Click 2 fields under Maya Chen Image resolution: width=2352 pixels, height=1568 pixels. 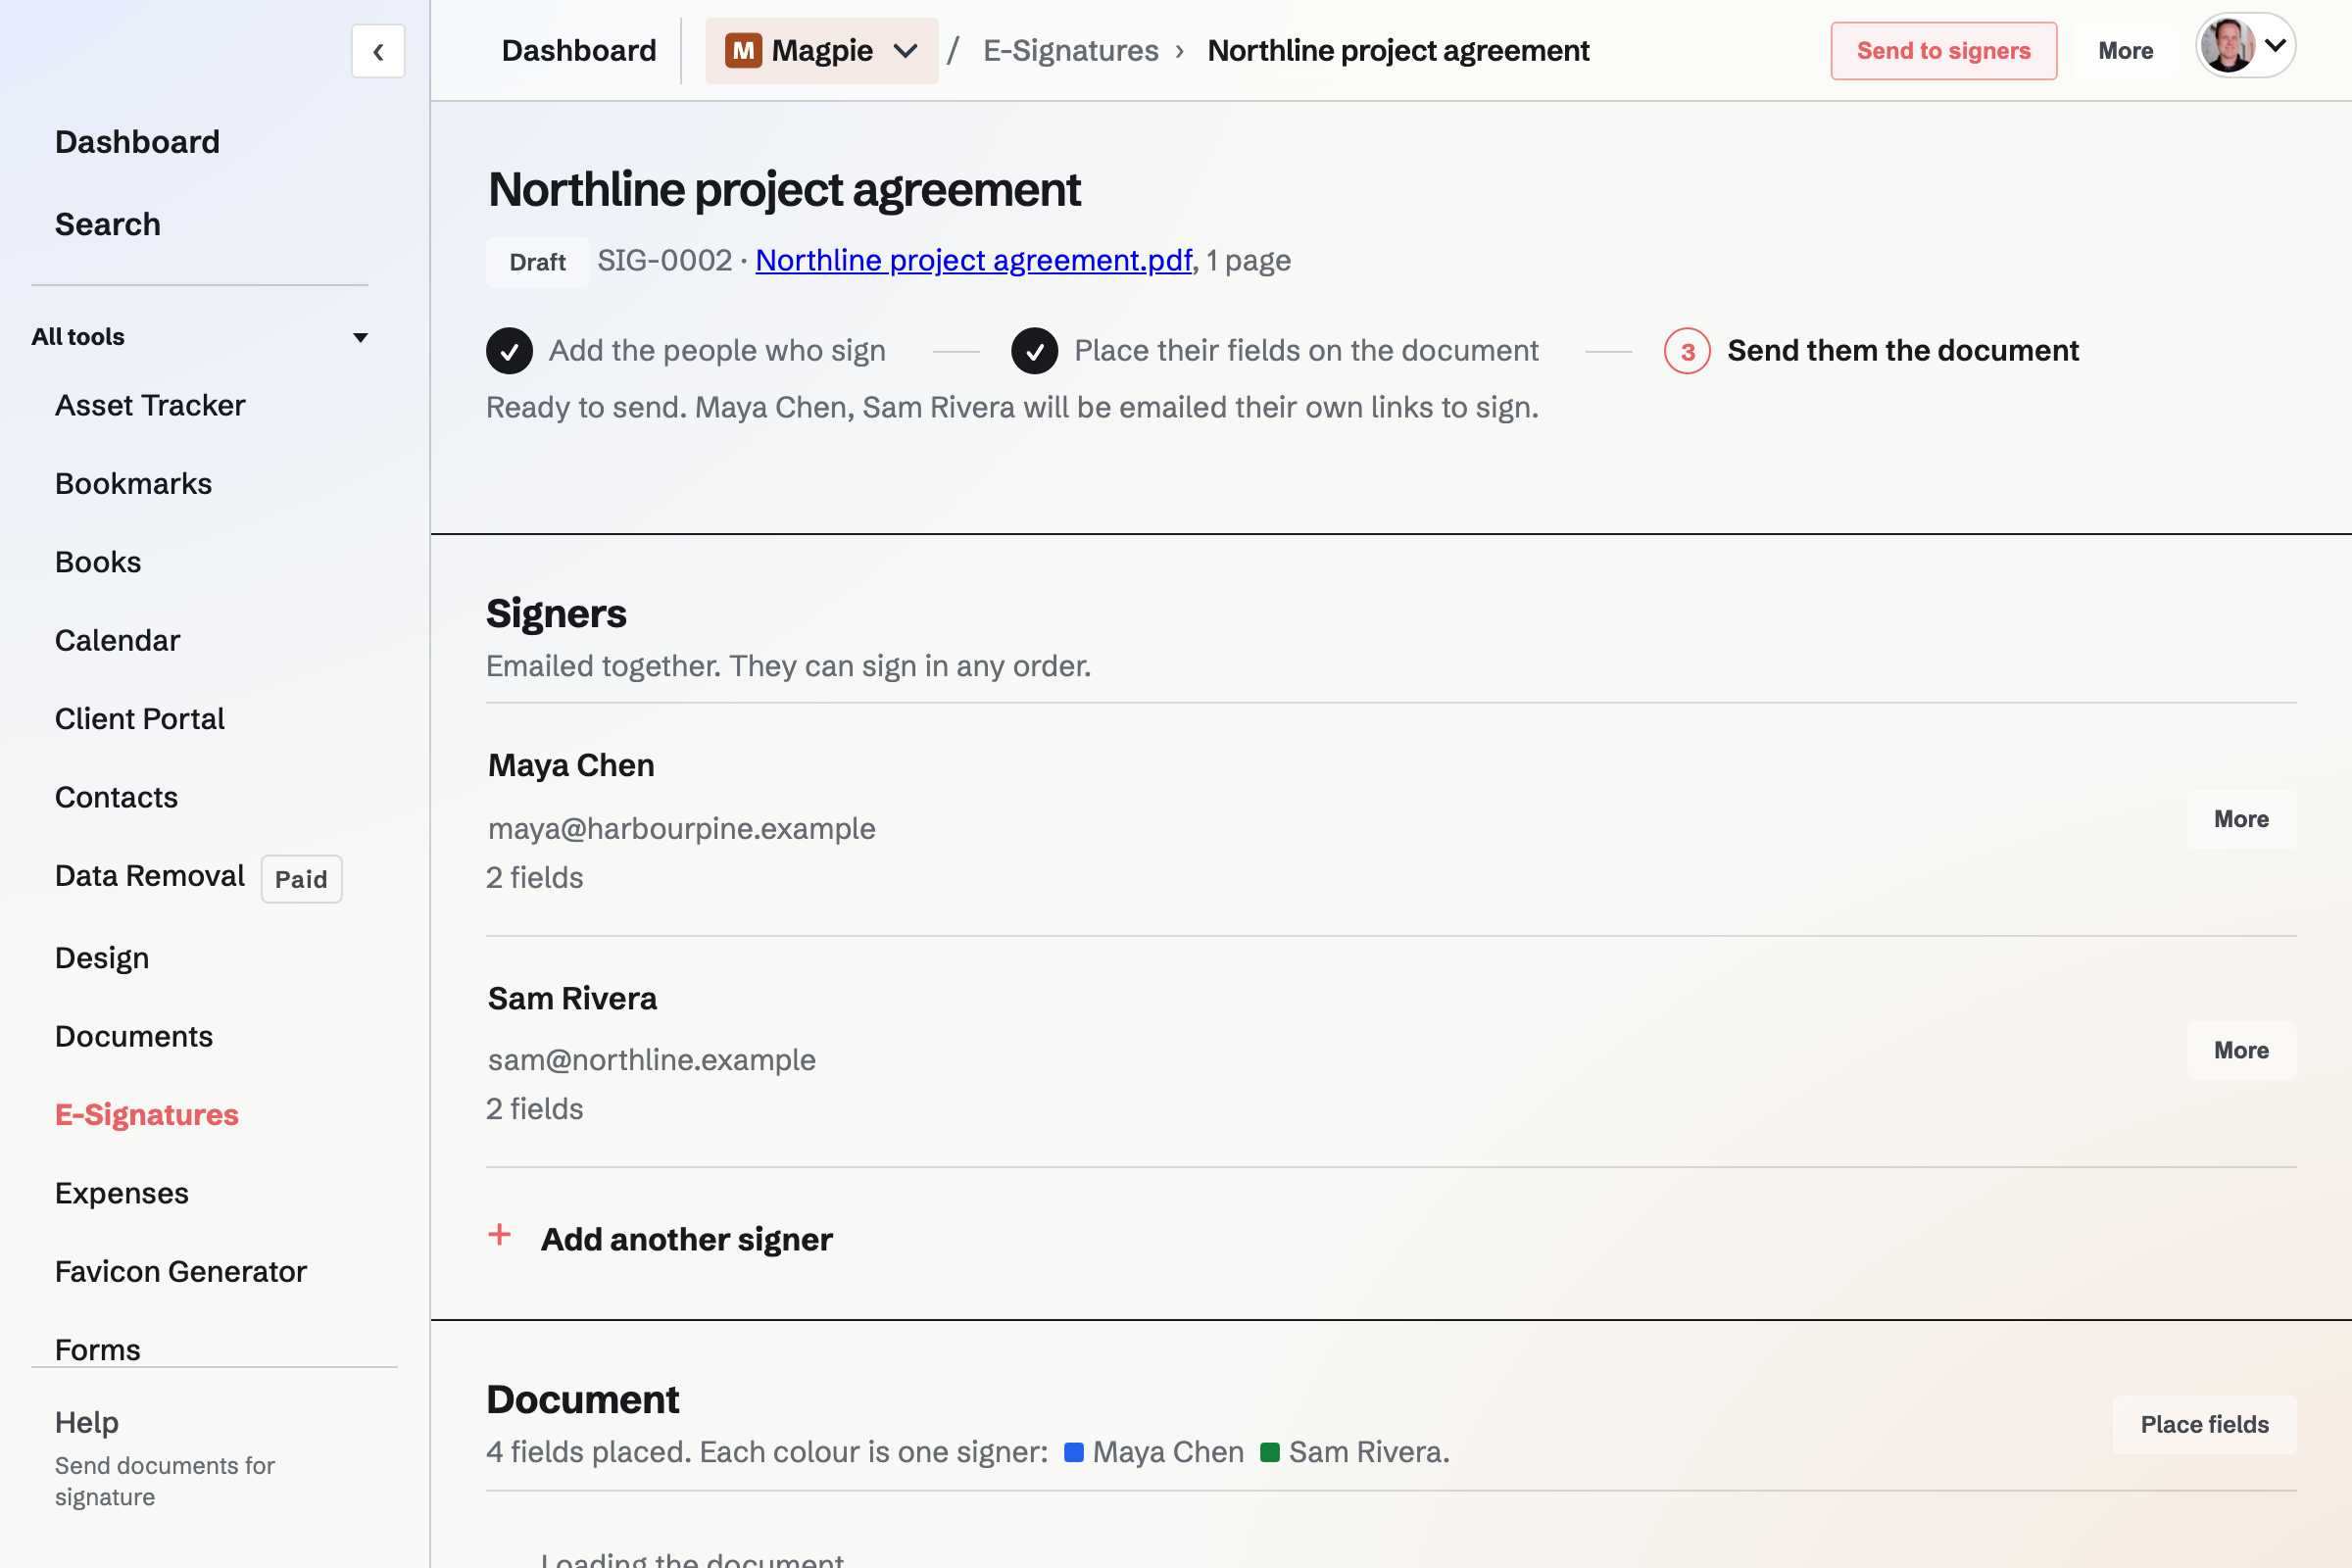(x=534, y=878)
